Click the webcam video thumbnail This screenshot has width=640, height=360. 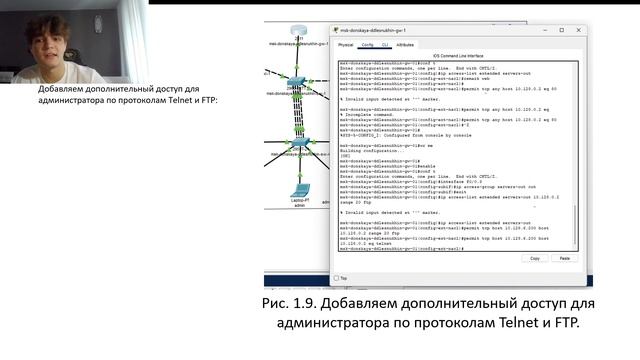(73, 42)
